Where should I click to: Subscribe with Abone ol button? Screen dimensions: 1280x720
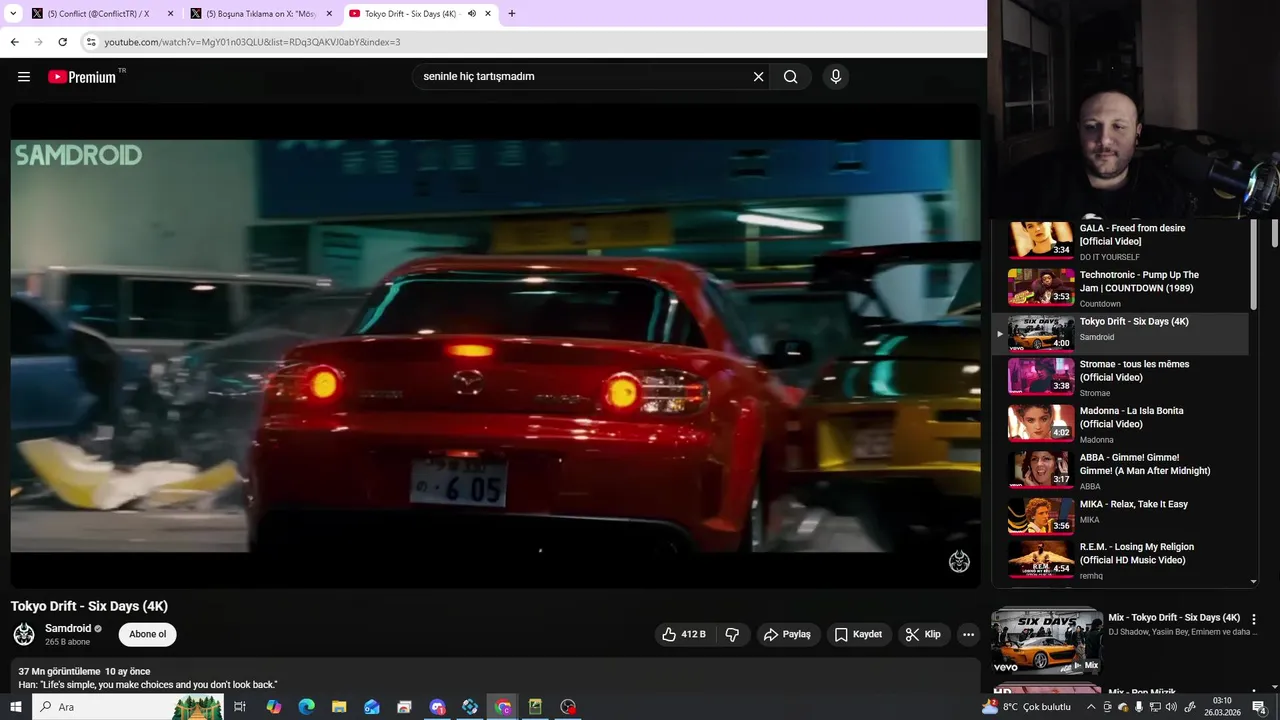[148, 634]
